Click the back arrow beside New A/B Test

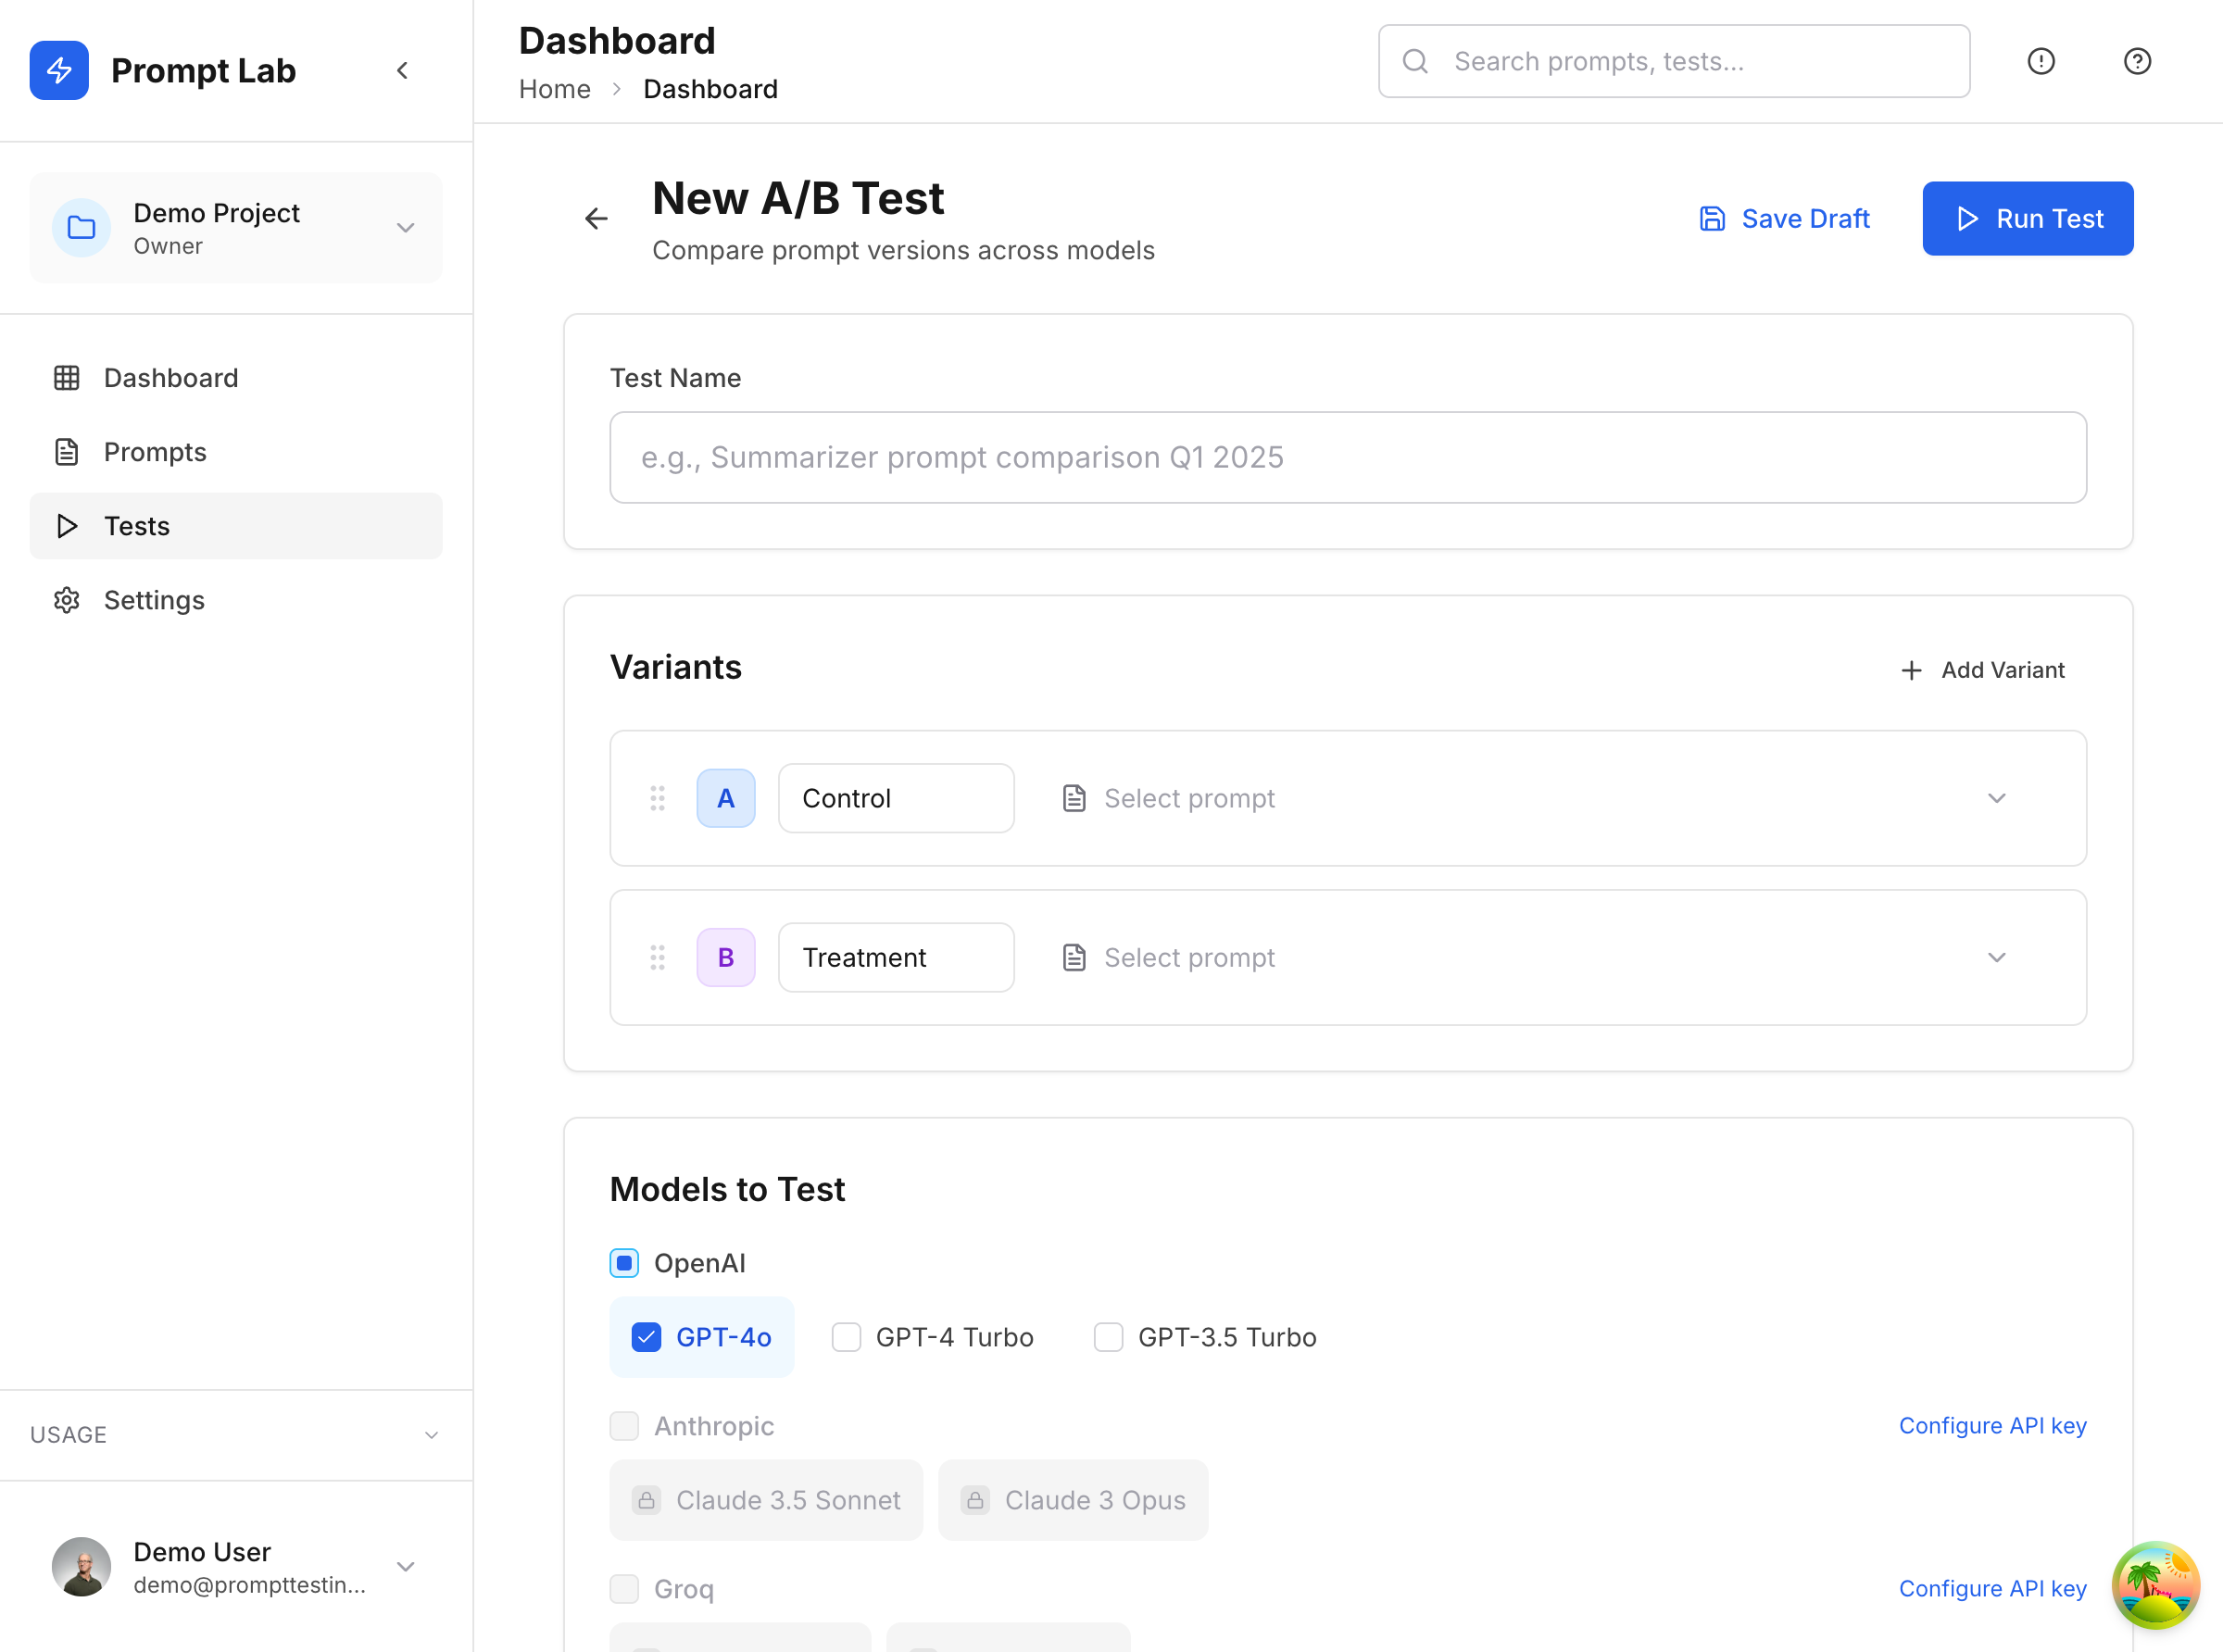point(596,218)
